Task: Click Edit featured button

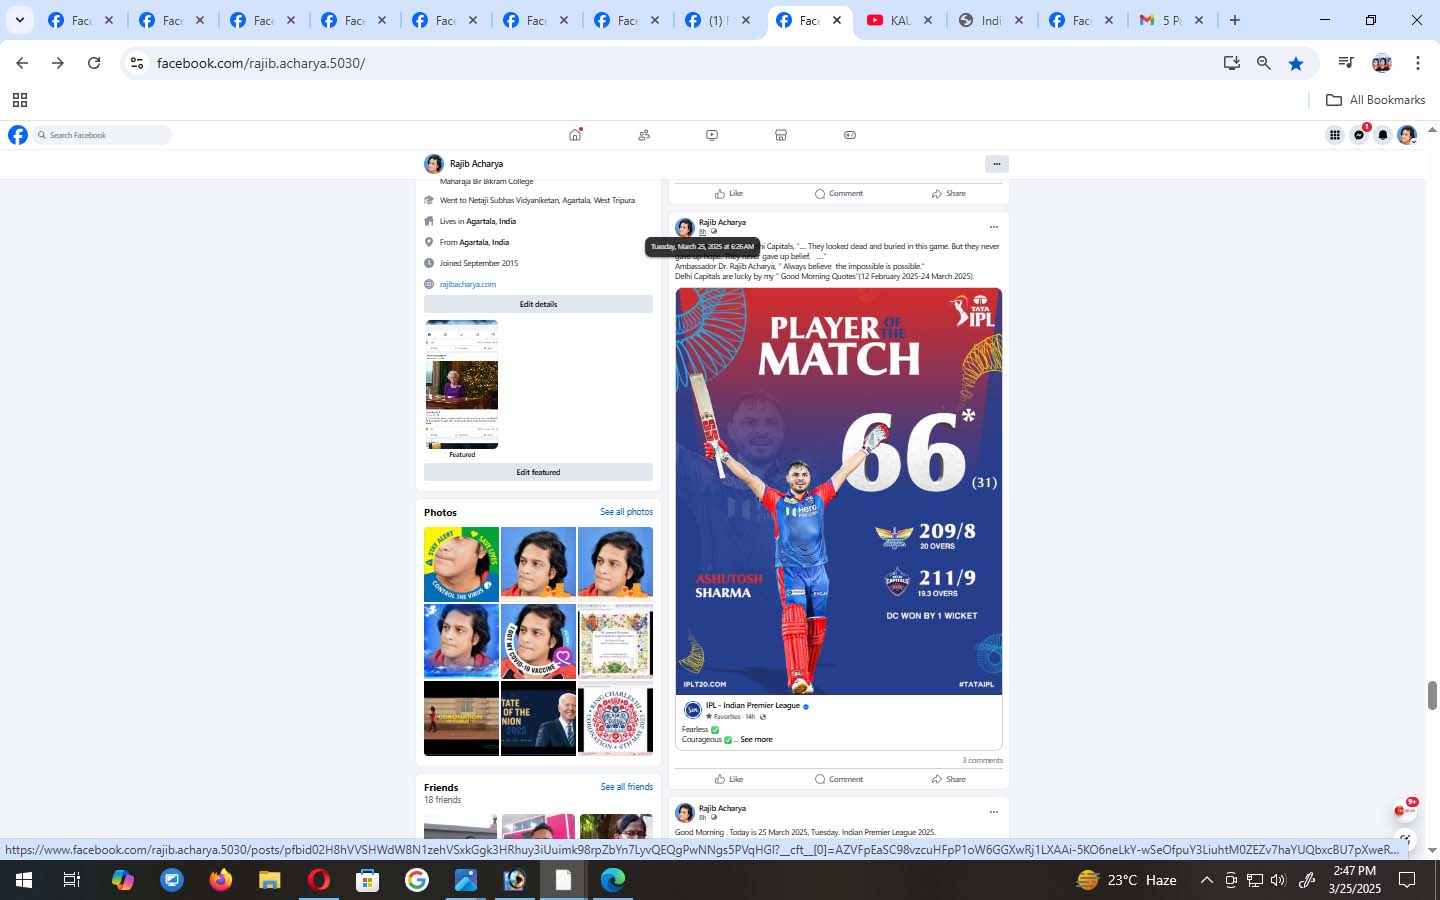Action: coord(538,472)
